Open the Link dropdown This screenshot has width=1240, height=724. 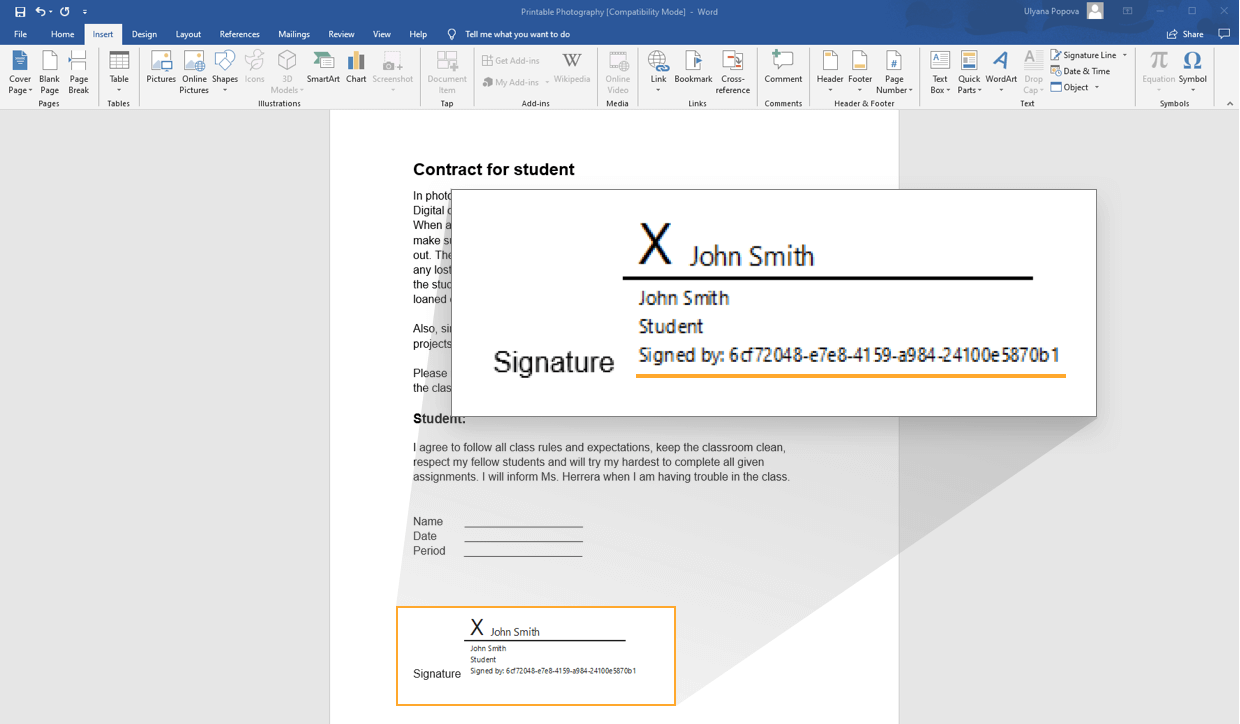coord(658,72)
